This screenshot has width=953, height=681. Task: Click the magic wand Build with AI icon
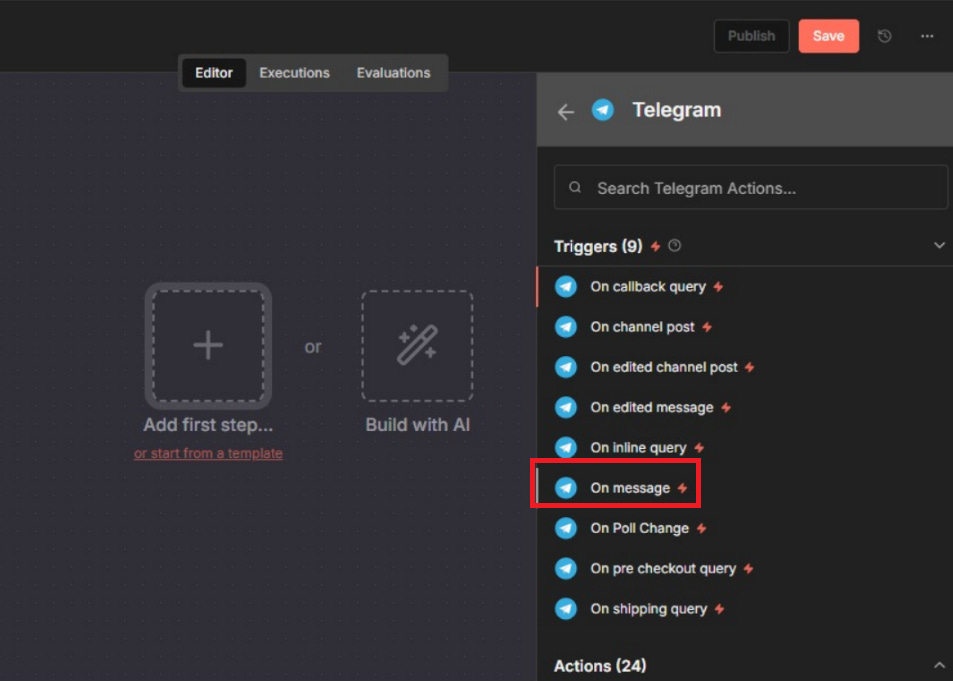(417, 345)
